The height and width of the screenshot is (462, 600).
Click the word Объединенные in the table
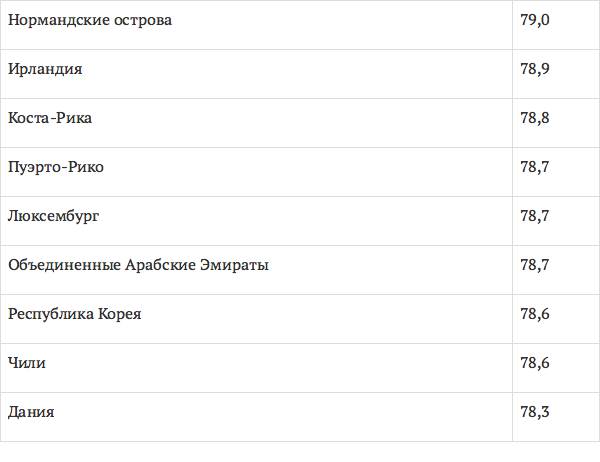click(x=62, y=265)
